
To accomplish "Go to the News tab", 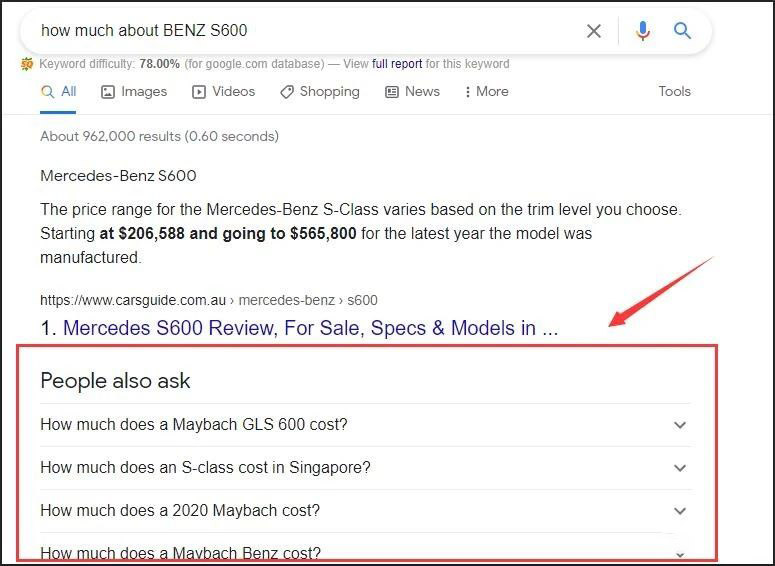I will (x=412, y=91).
